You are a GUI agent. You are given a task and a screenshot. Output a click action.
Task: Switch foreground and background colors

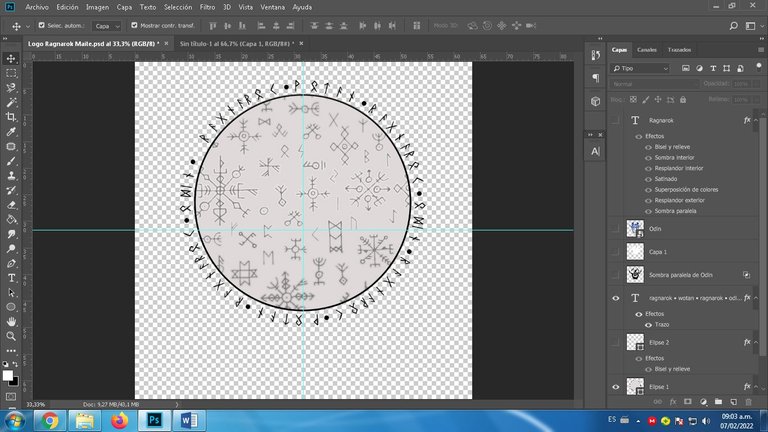(16, 364)
